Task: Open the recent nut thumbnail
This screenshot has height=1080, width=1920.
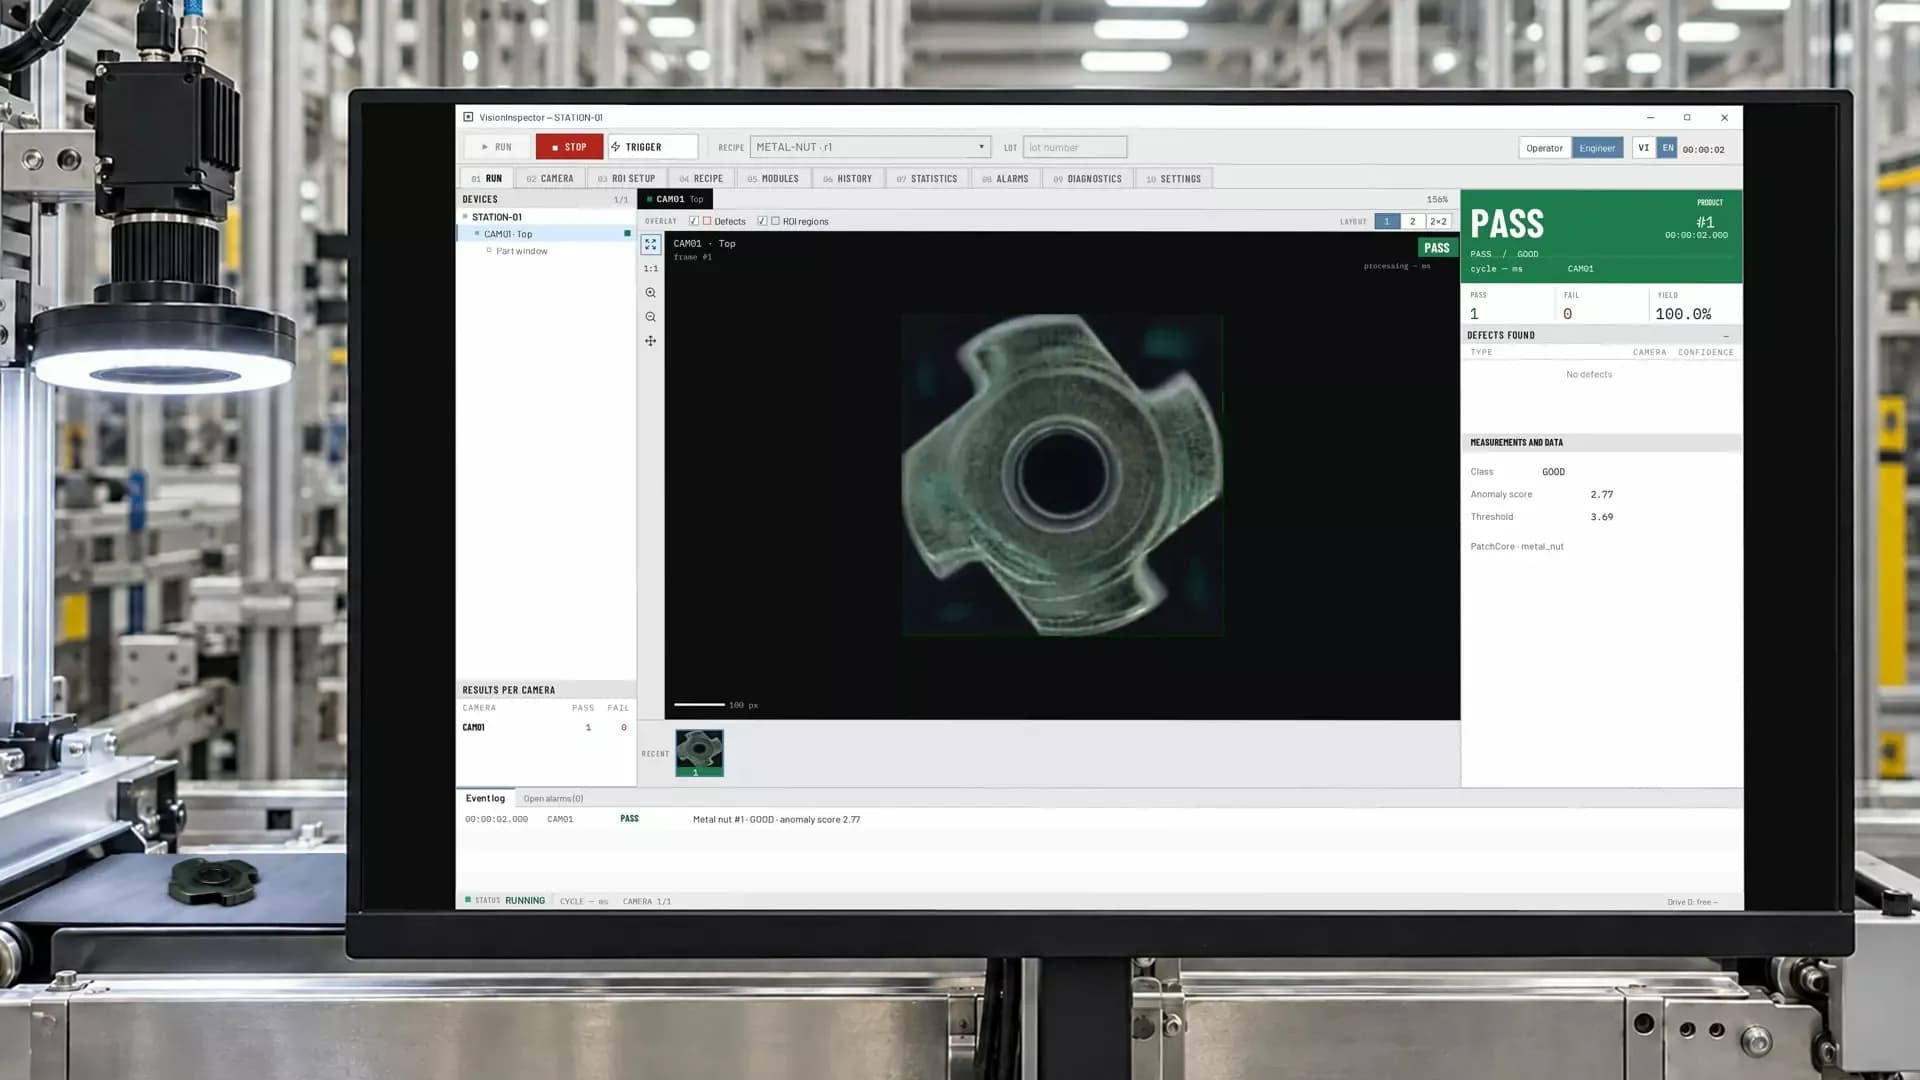Action: [699, 753]
